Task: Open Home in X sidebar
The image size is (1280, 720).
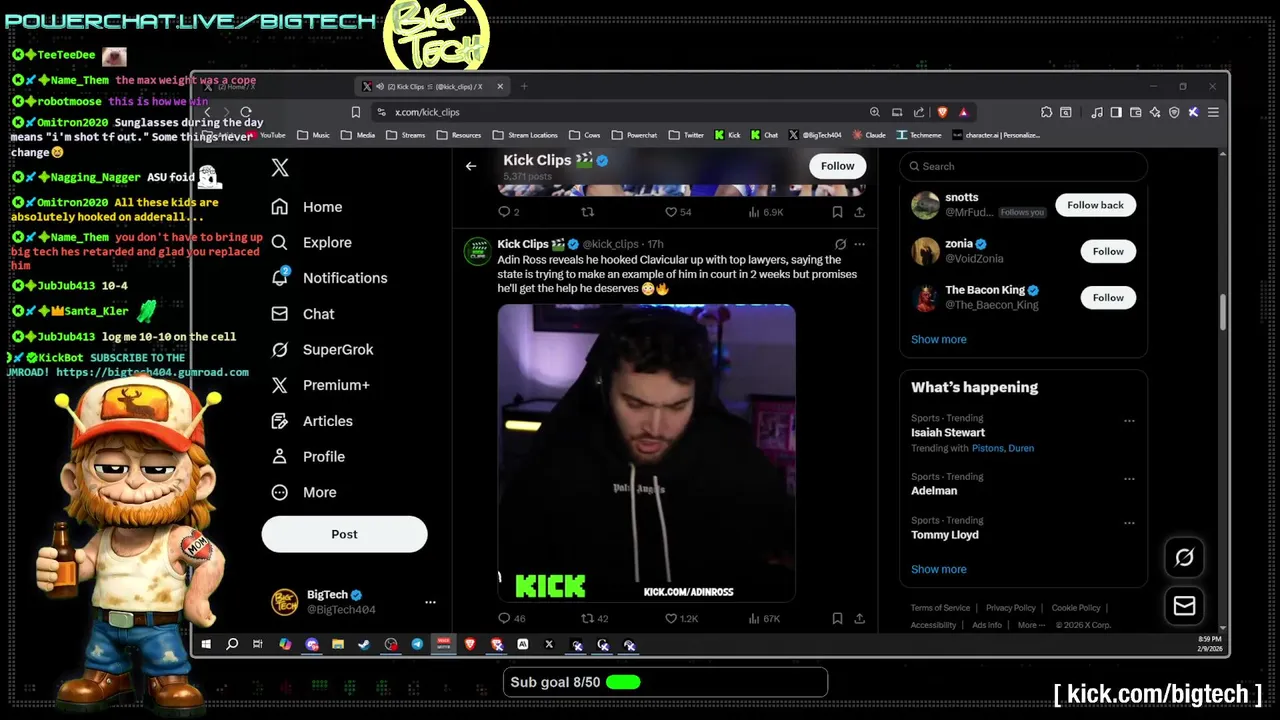Action: coord(307,207)
